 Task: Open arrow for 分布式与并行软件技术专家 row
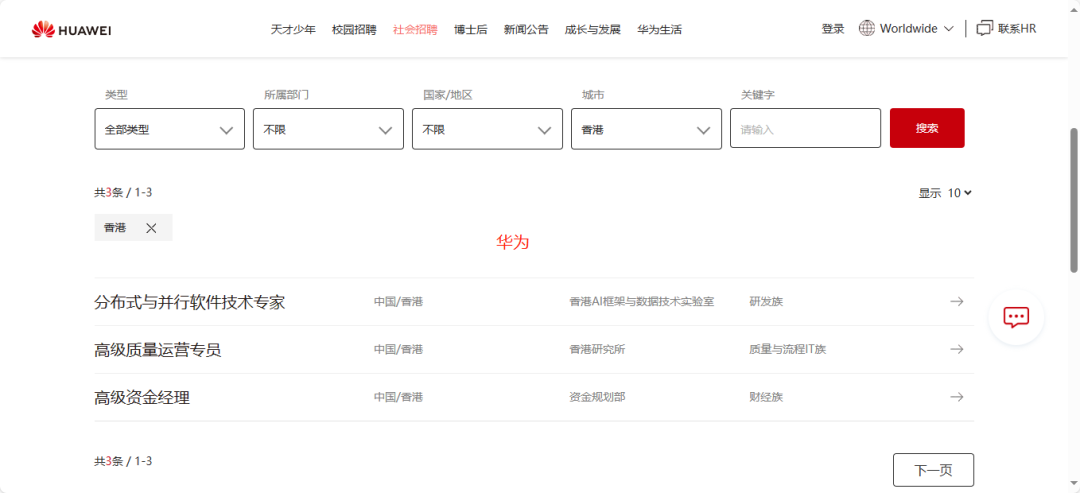(957, 302)
